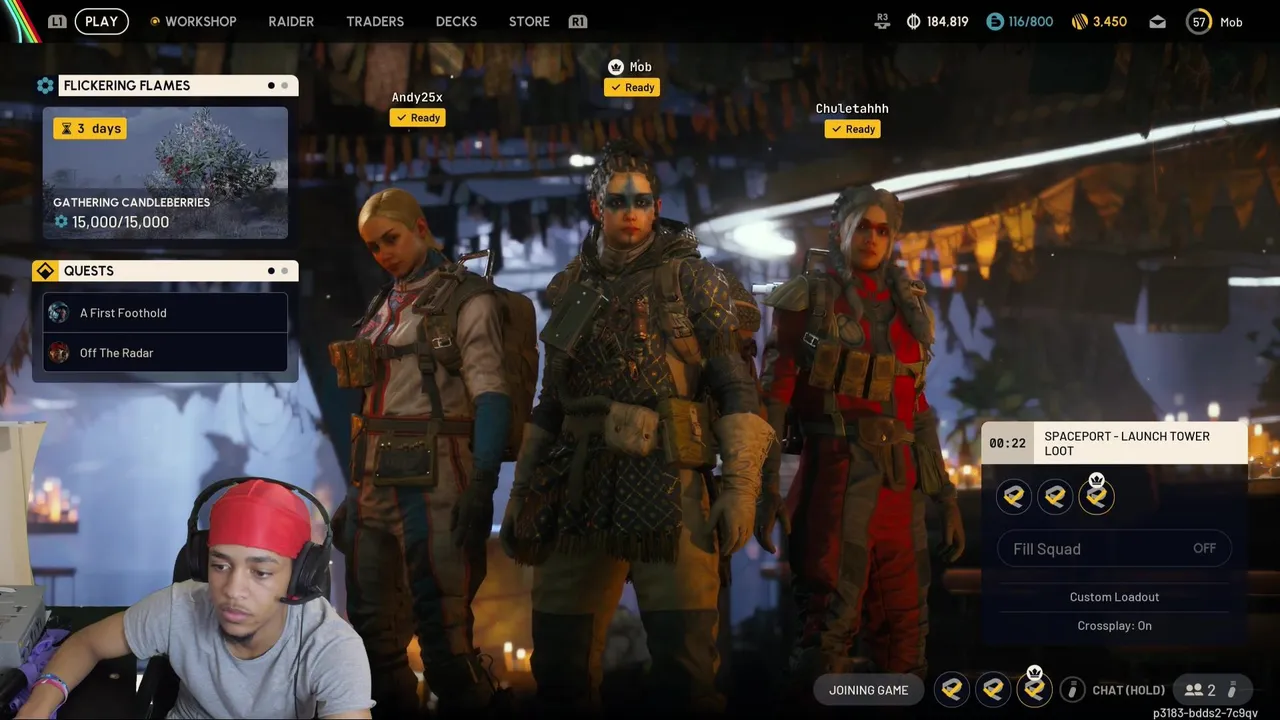Click the Flickering Flames gear icon

click(x=45, y=86)
